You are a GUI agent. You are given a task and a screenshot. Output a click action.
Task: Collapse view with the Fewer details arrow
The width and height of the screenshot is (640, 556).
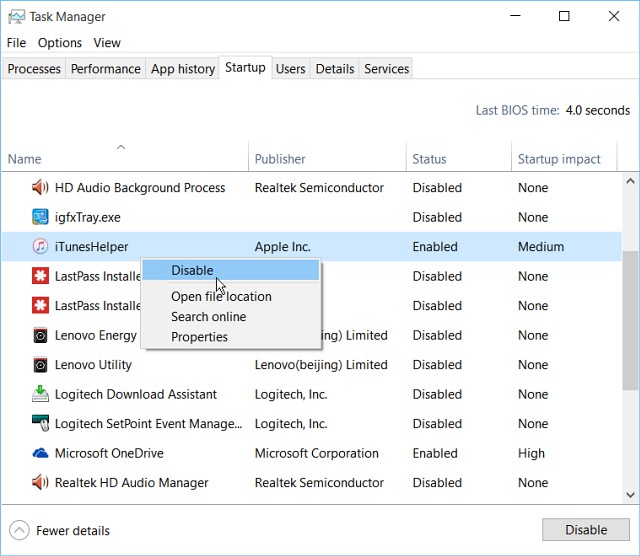point(19,531)
